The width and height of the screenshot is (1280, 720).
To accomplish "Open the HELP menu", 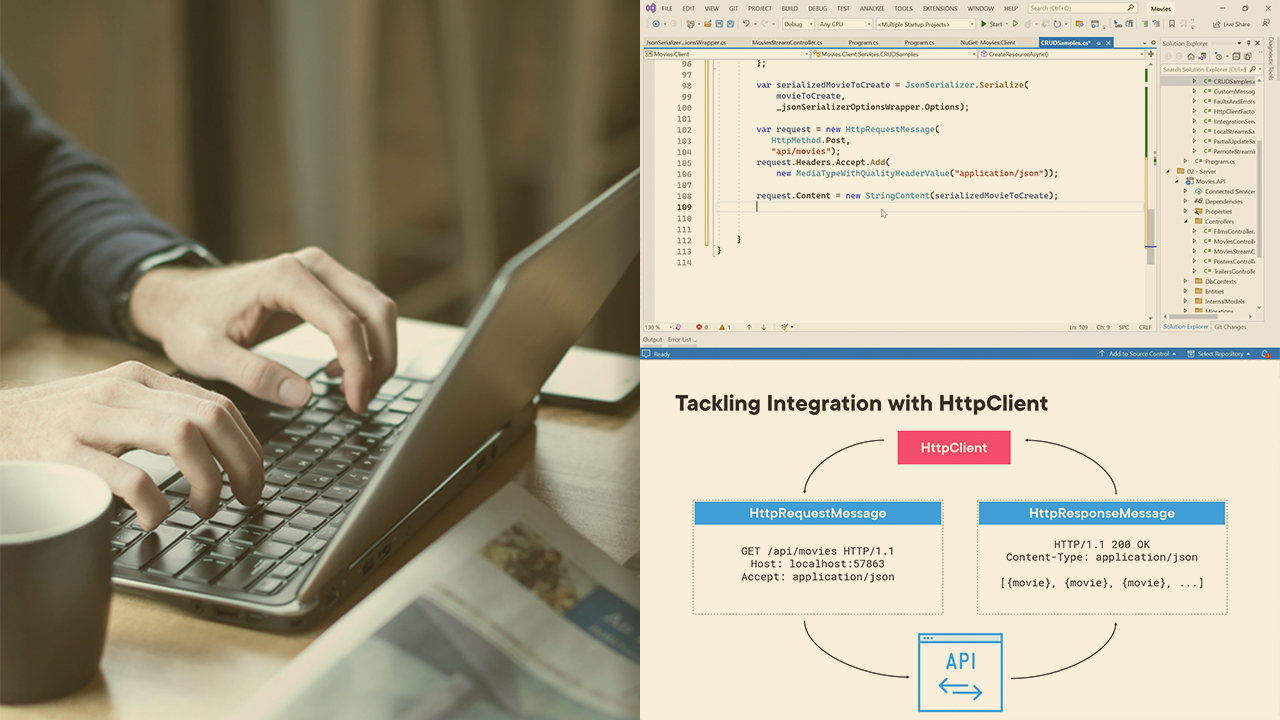I will pyautogui.click(x=1011, y=8).
